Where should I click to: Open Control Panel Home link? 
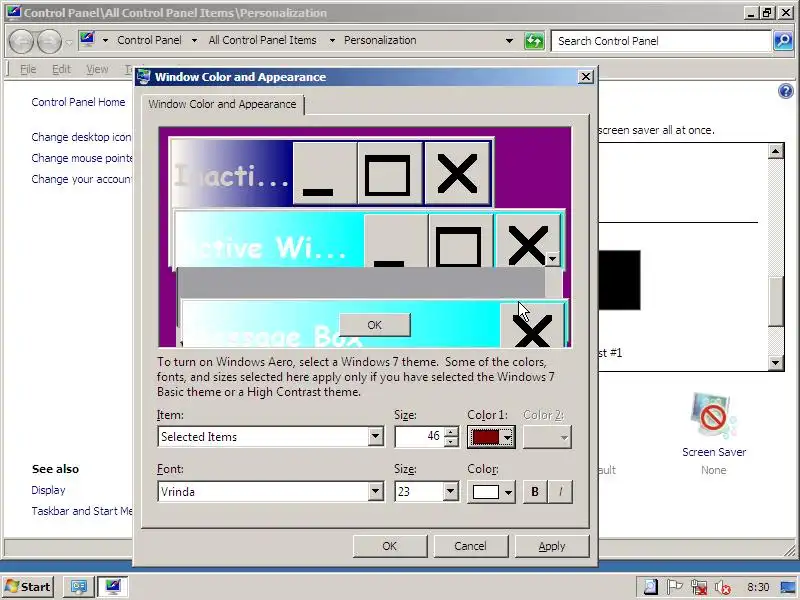(78, 102)
